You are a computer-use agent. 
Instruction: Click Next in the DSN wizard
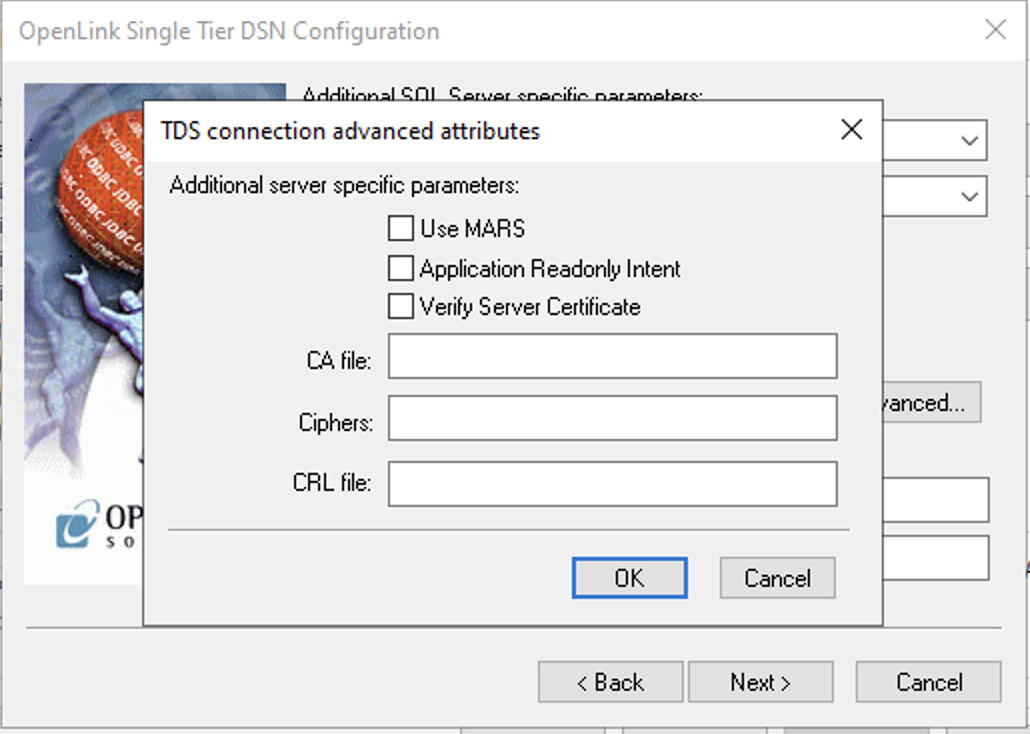click(761, 681)
